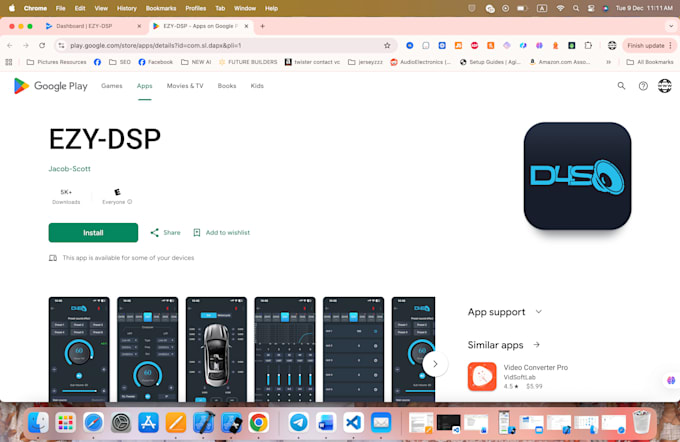Open the Chrome History menu
This screenshot has width=680, height=442.
(x=127, y=8)
